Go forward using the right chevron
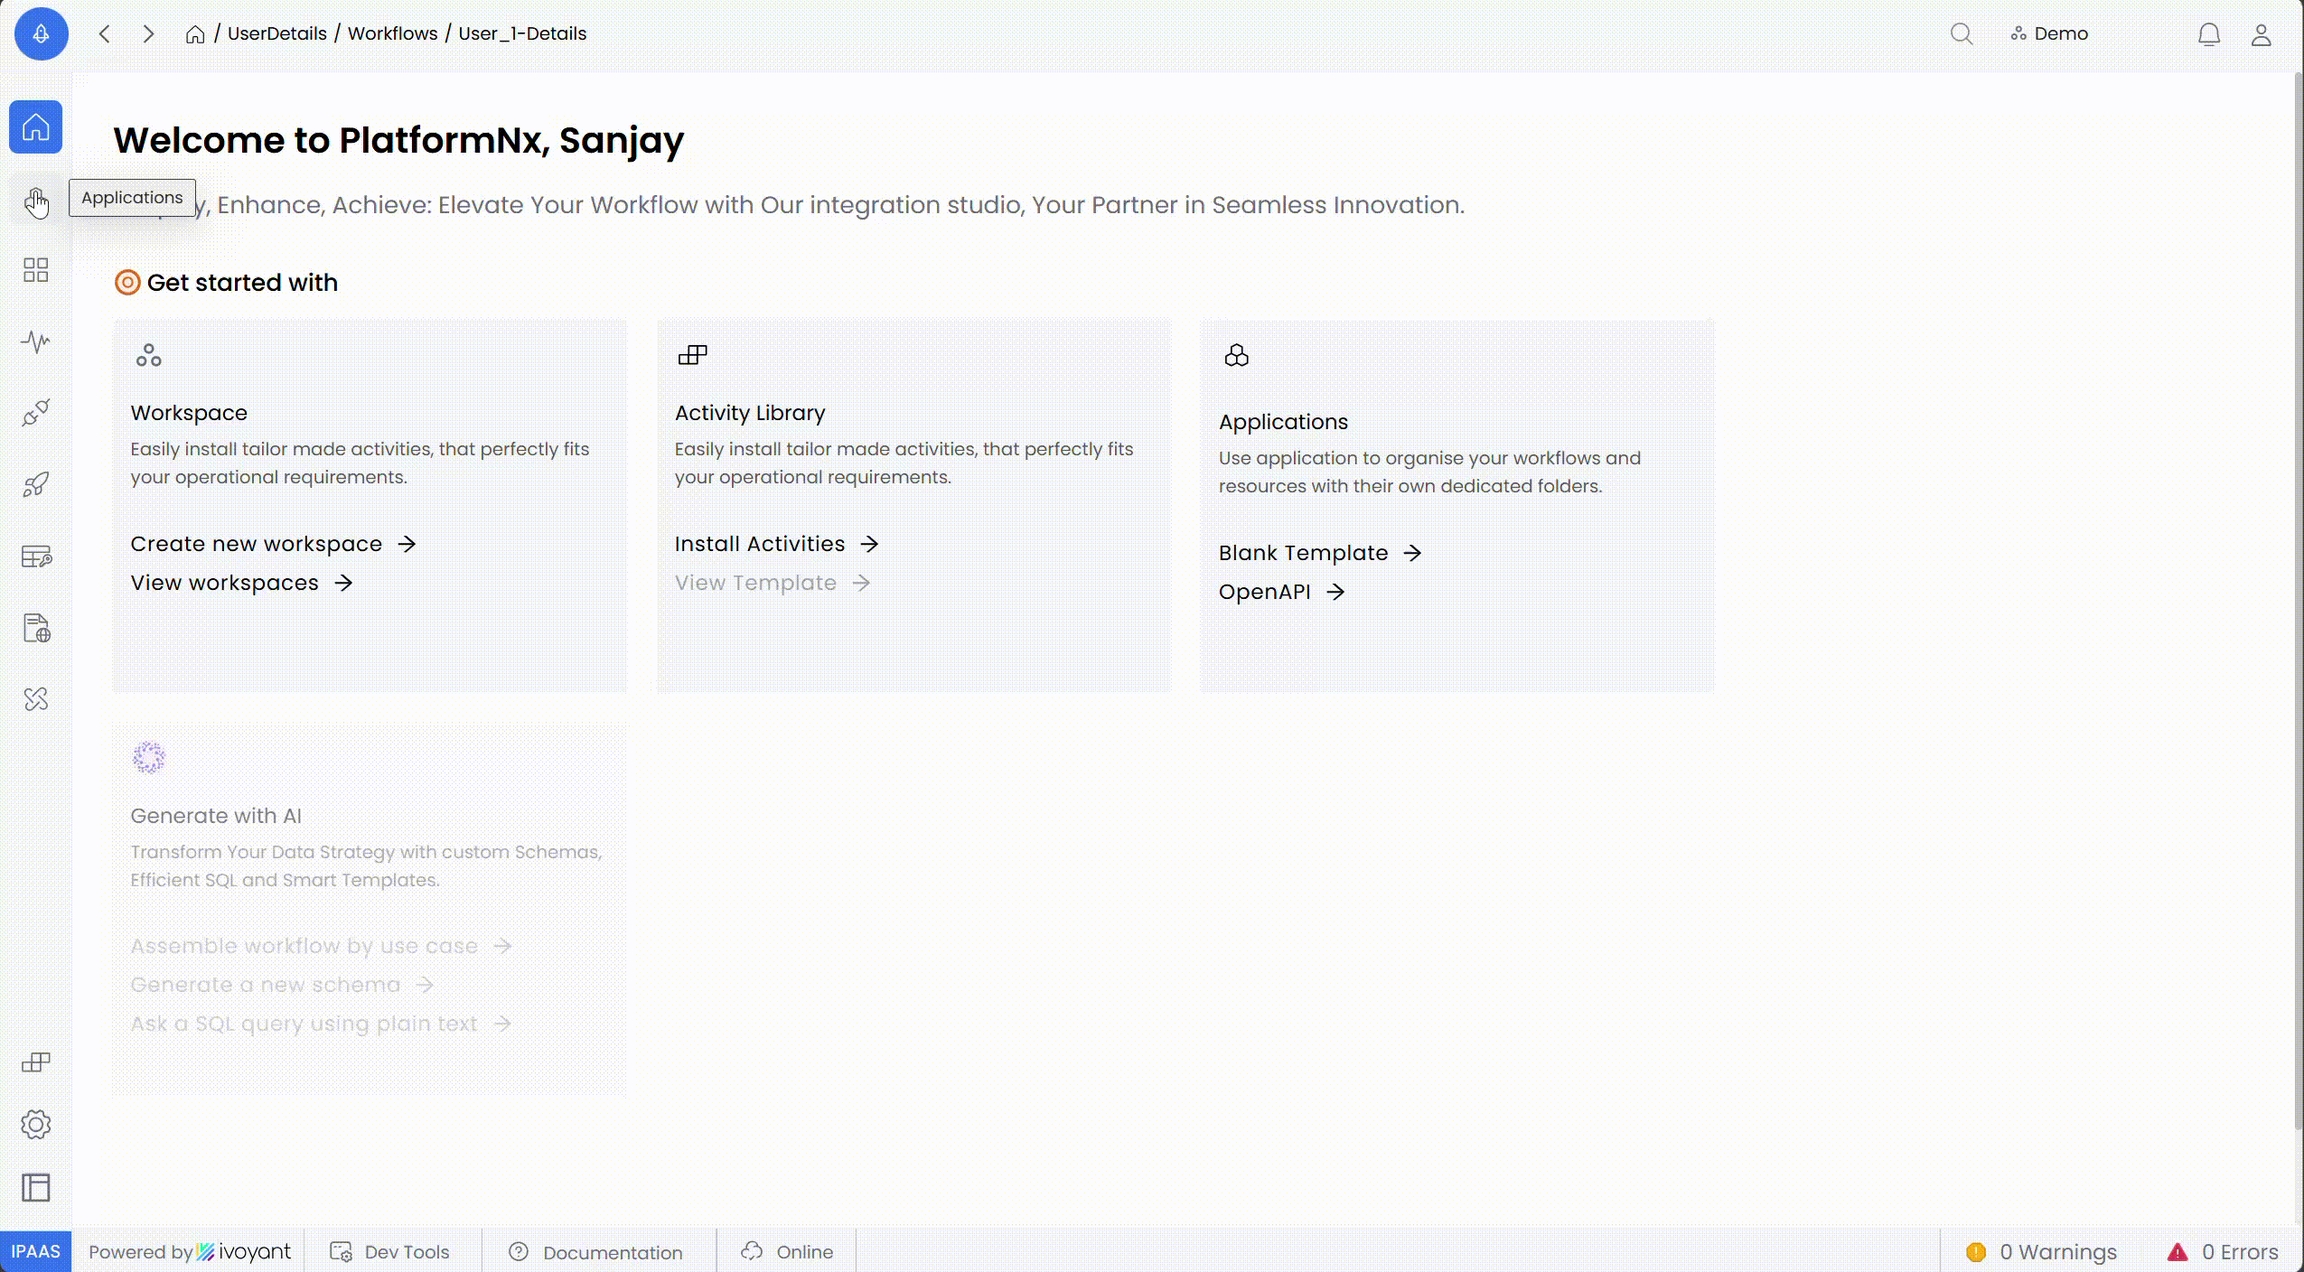 148,34
